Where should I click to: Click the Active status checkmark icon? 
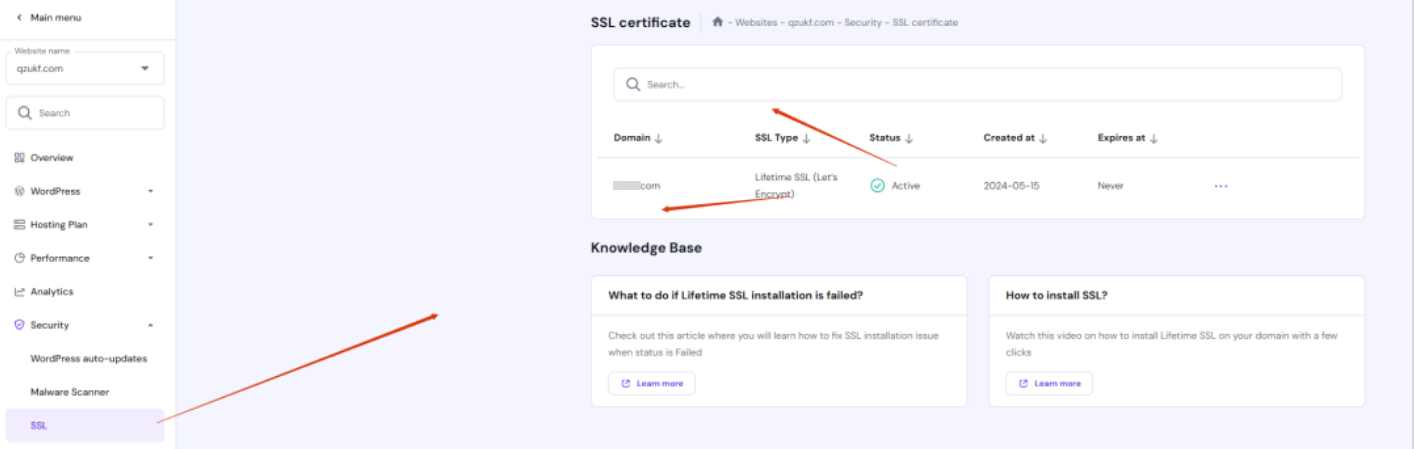(877, 186)
